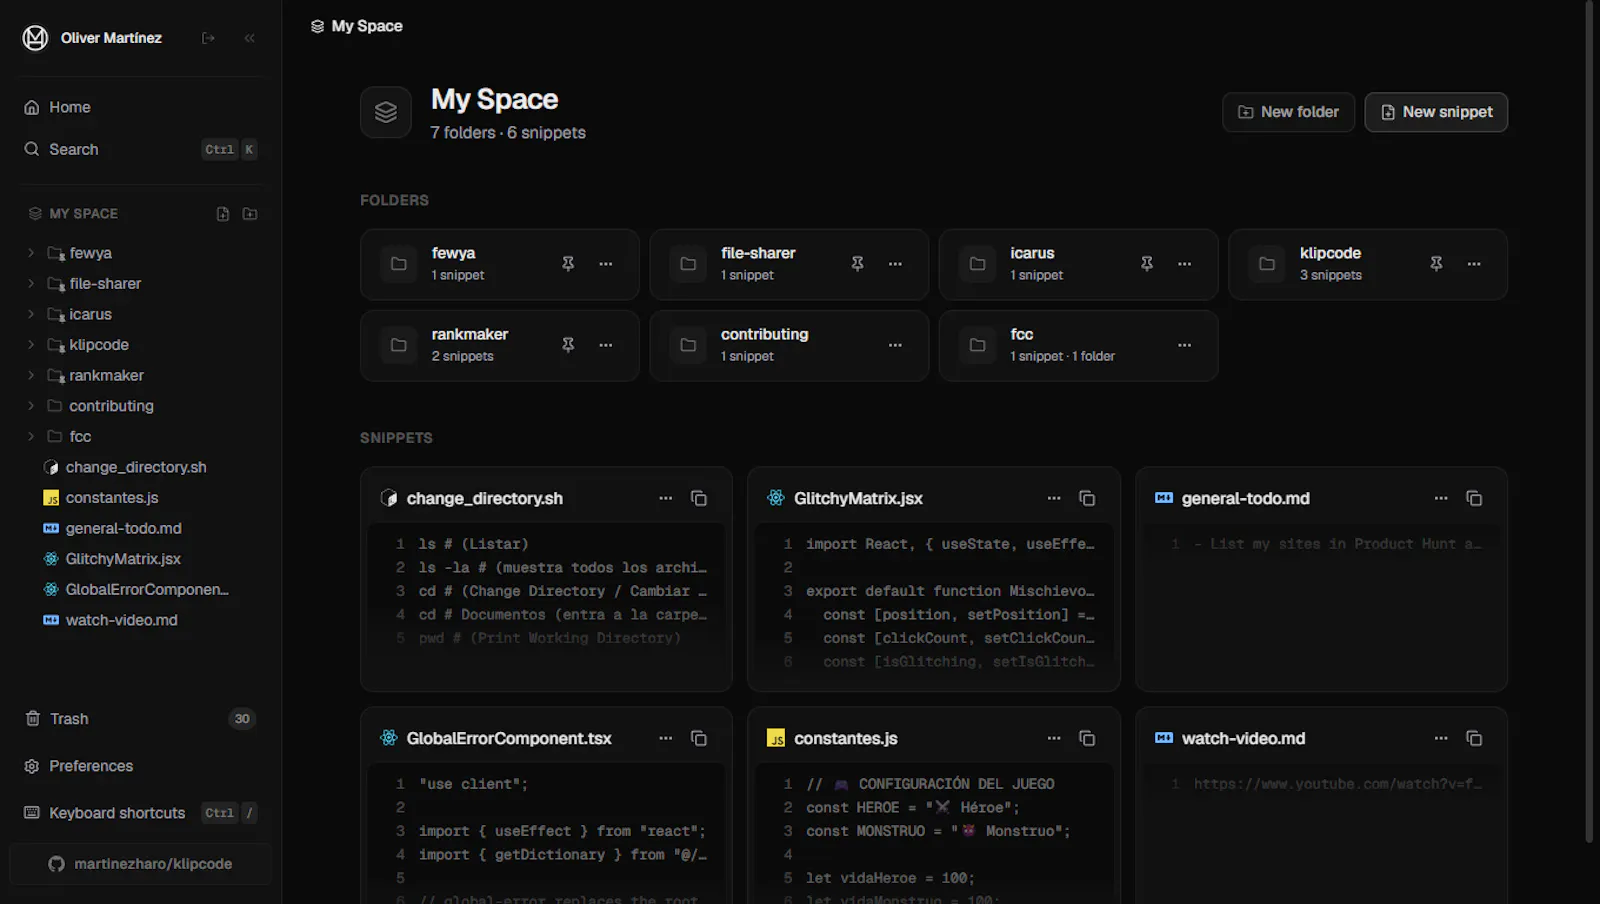Click new folder icon in MY SPACE header
This screenshot has height=904, width=1600.
[250, 214]
